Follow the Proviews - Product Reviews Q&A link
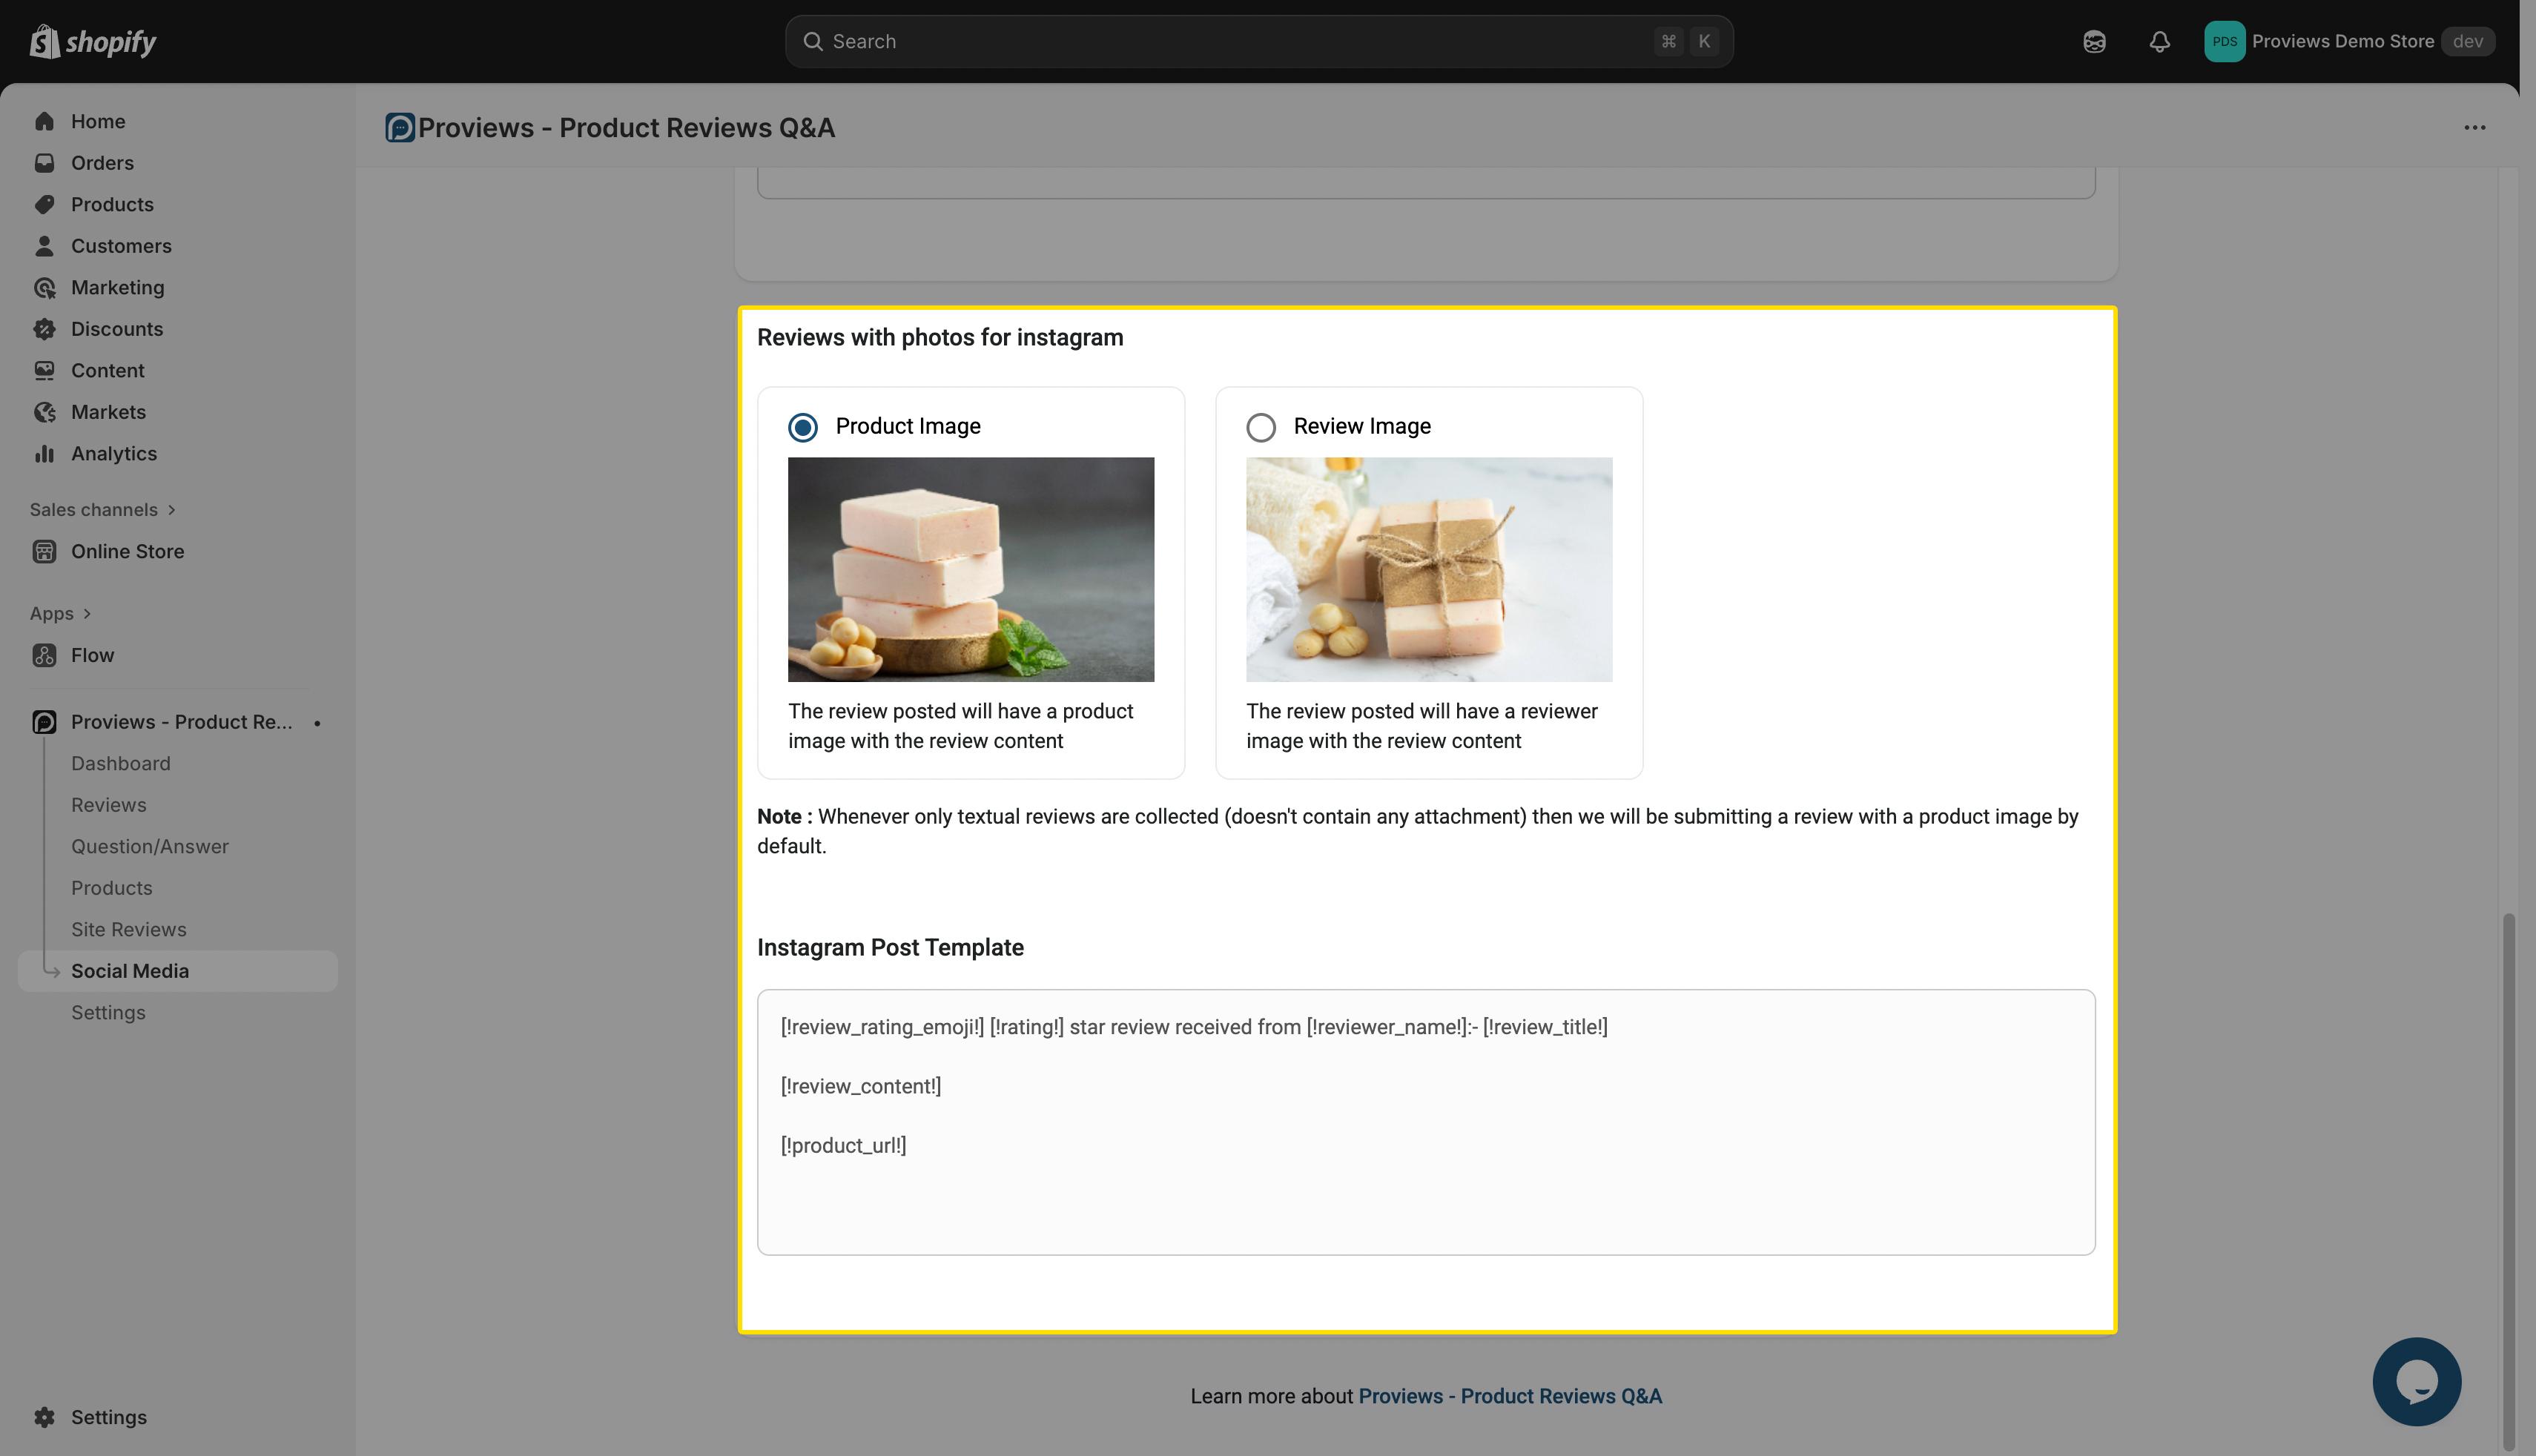Image resolution: width=2536 pixels, height=1456 pixels. tap(1509, 1396)
